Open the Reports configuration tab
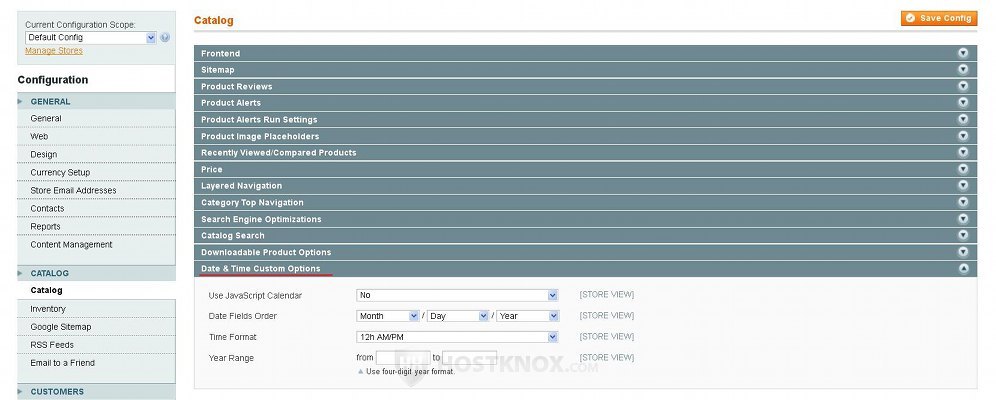 coord(96,227)
